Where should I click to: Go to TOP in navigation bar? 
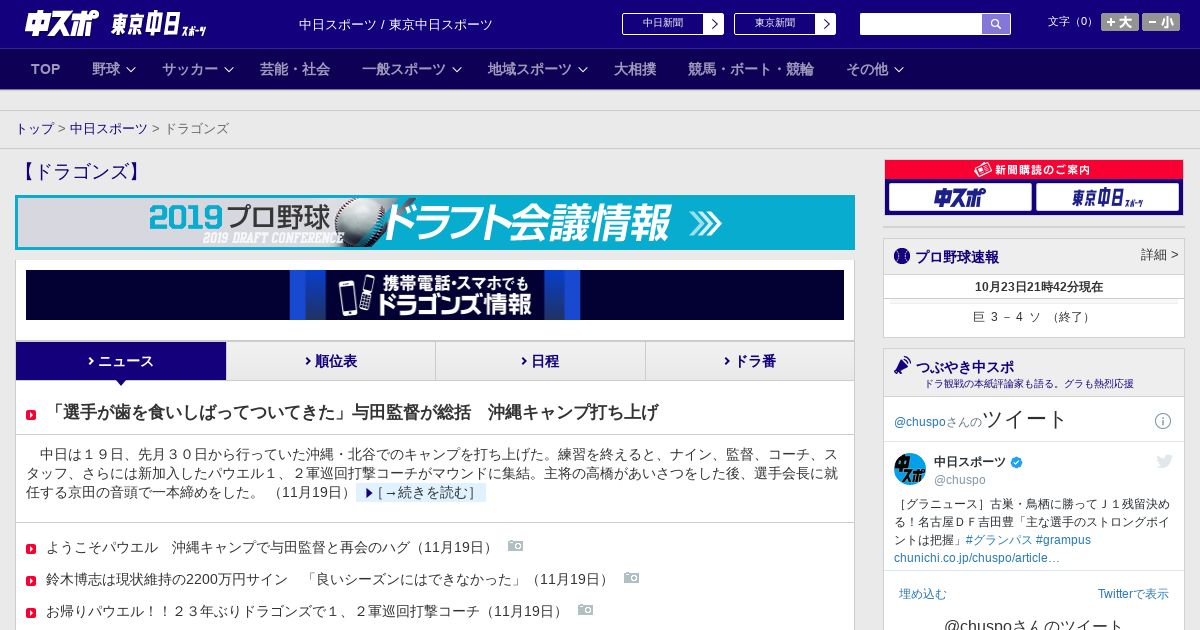(46, 69)
